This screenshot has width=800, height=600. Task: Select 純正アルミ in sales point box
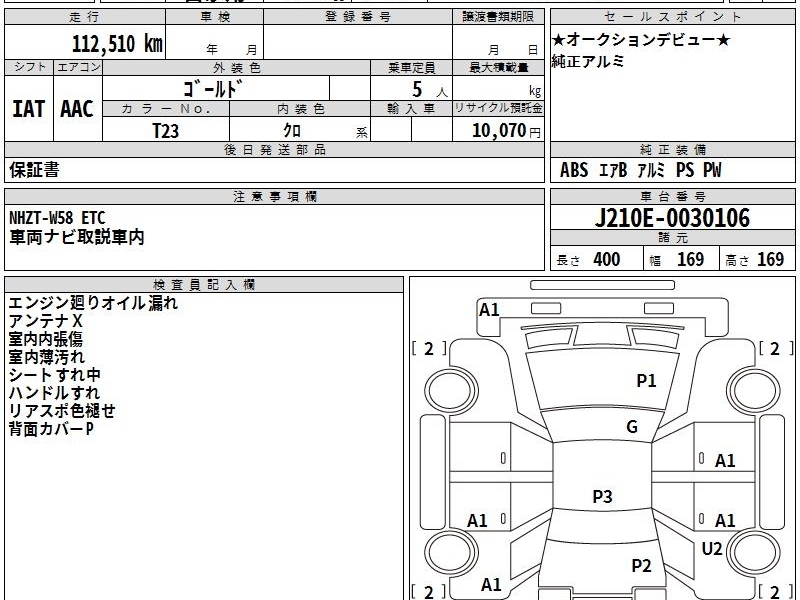point(587,61)
